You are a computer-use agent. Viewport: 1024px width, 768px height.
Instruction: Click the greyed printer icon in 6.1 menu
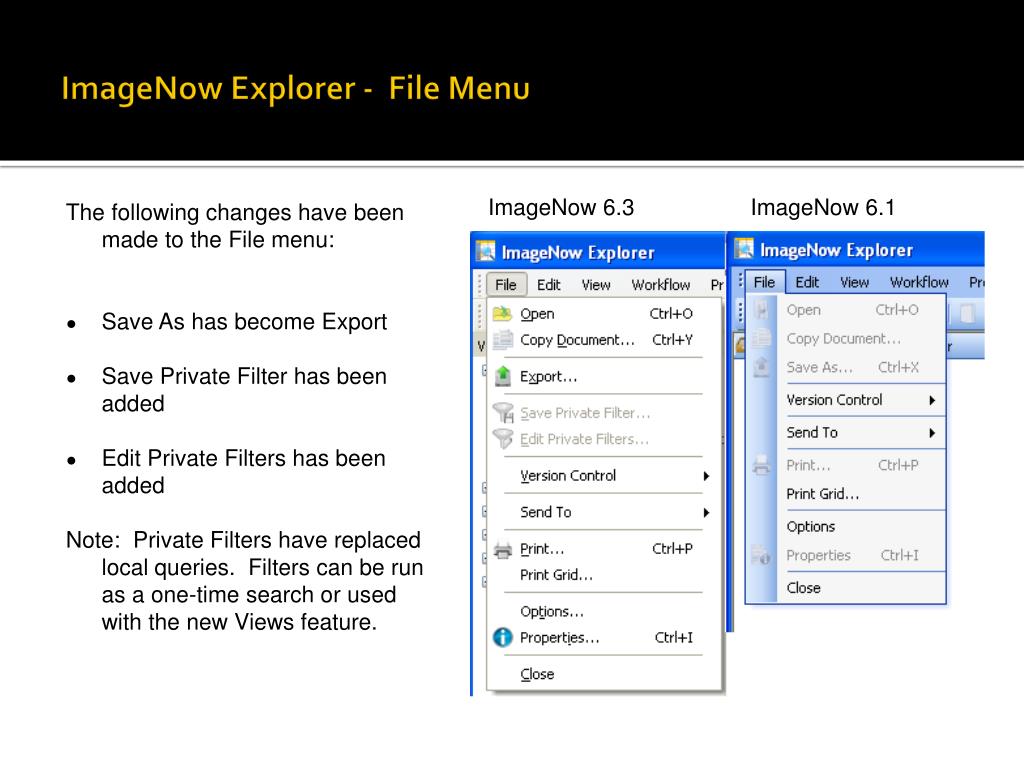click(761, 465)
